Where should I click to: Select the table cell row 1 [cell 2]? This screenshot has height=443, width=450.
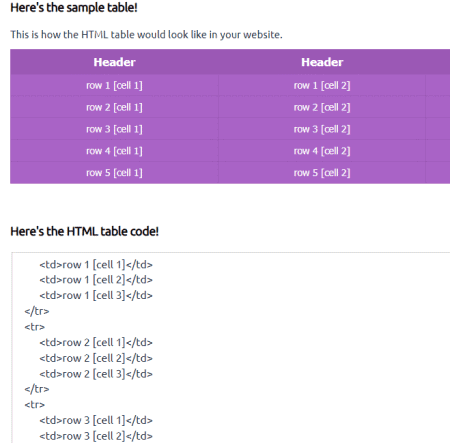click(x=322, y=85)
